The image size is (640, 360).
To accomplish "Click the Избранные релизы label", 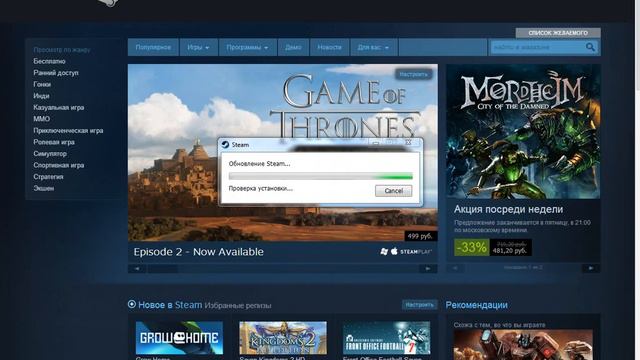I will 238,305.
